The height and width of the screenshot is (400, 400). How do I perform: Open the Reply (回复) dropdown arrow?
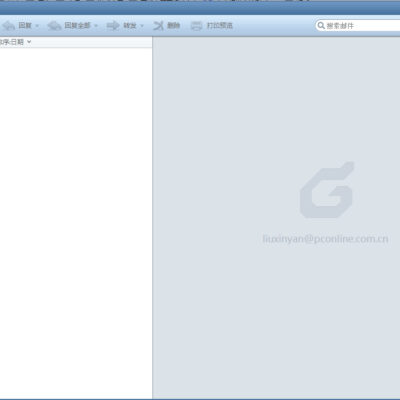(37, 26)
